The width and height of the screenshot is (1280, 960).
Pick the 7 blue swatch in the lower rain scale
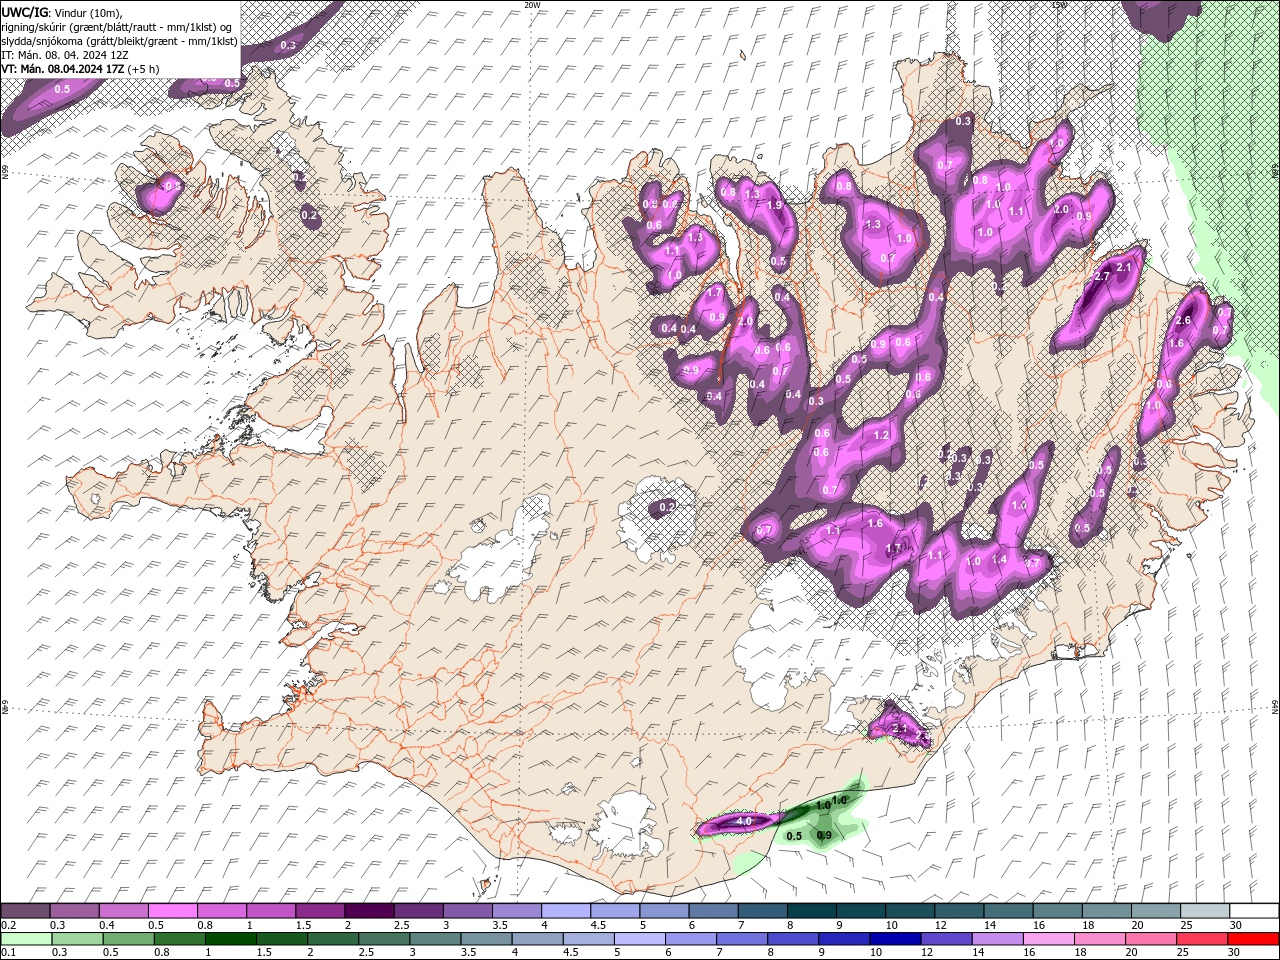(742, 938)
